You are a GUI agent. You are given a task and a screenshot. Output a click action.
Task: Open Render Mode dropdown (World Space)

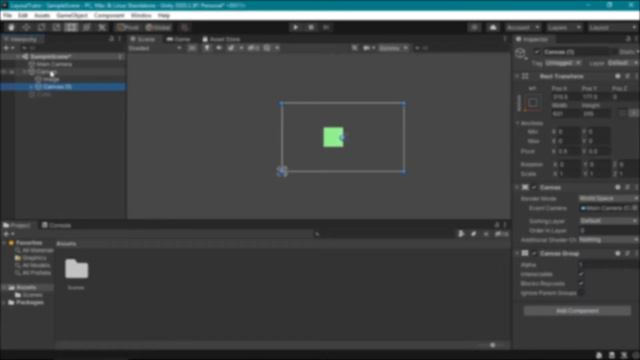coord(609,198)
